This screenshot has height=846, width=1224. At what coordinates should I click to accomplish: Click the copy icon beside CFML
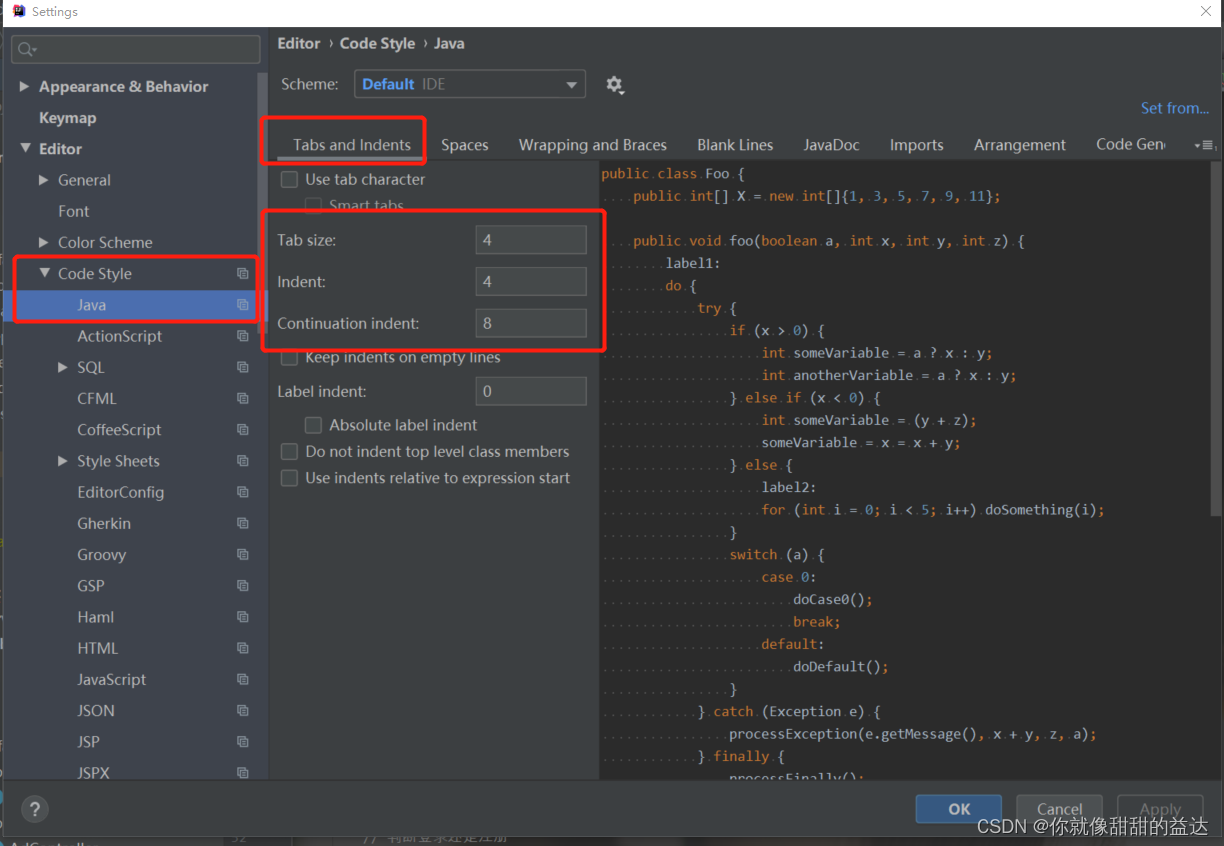(242, 398)
